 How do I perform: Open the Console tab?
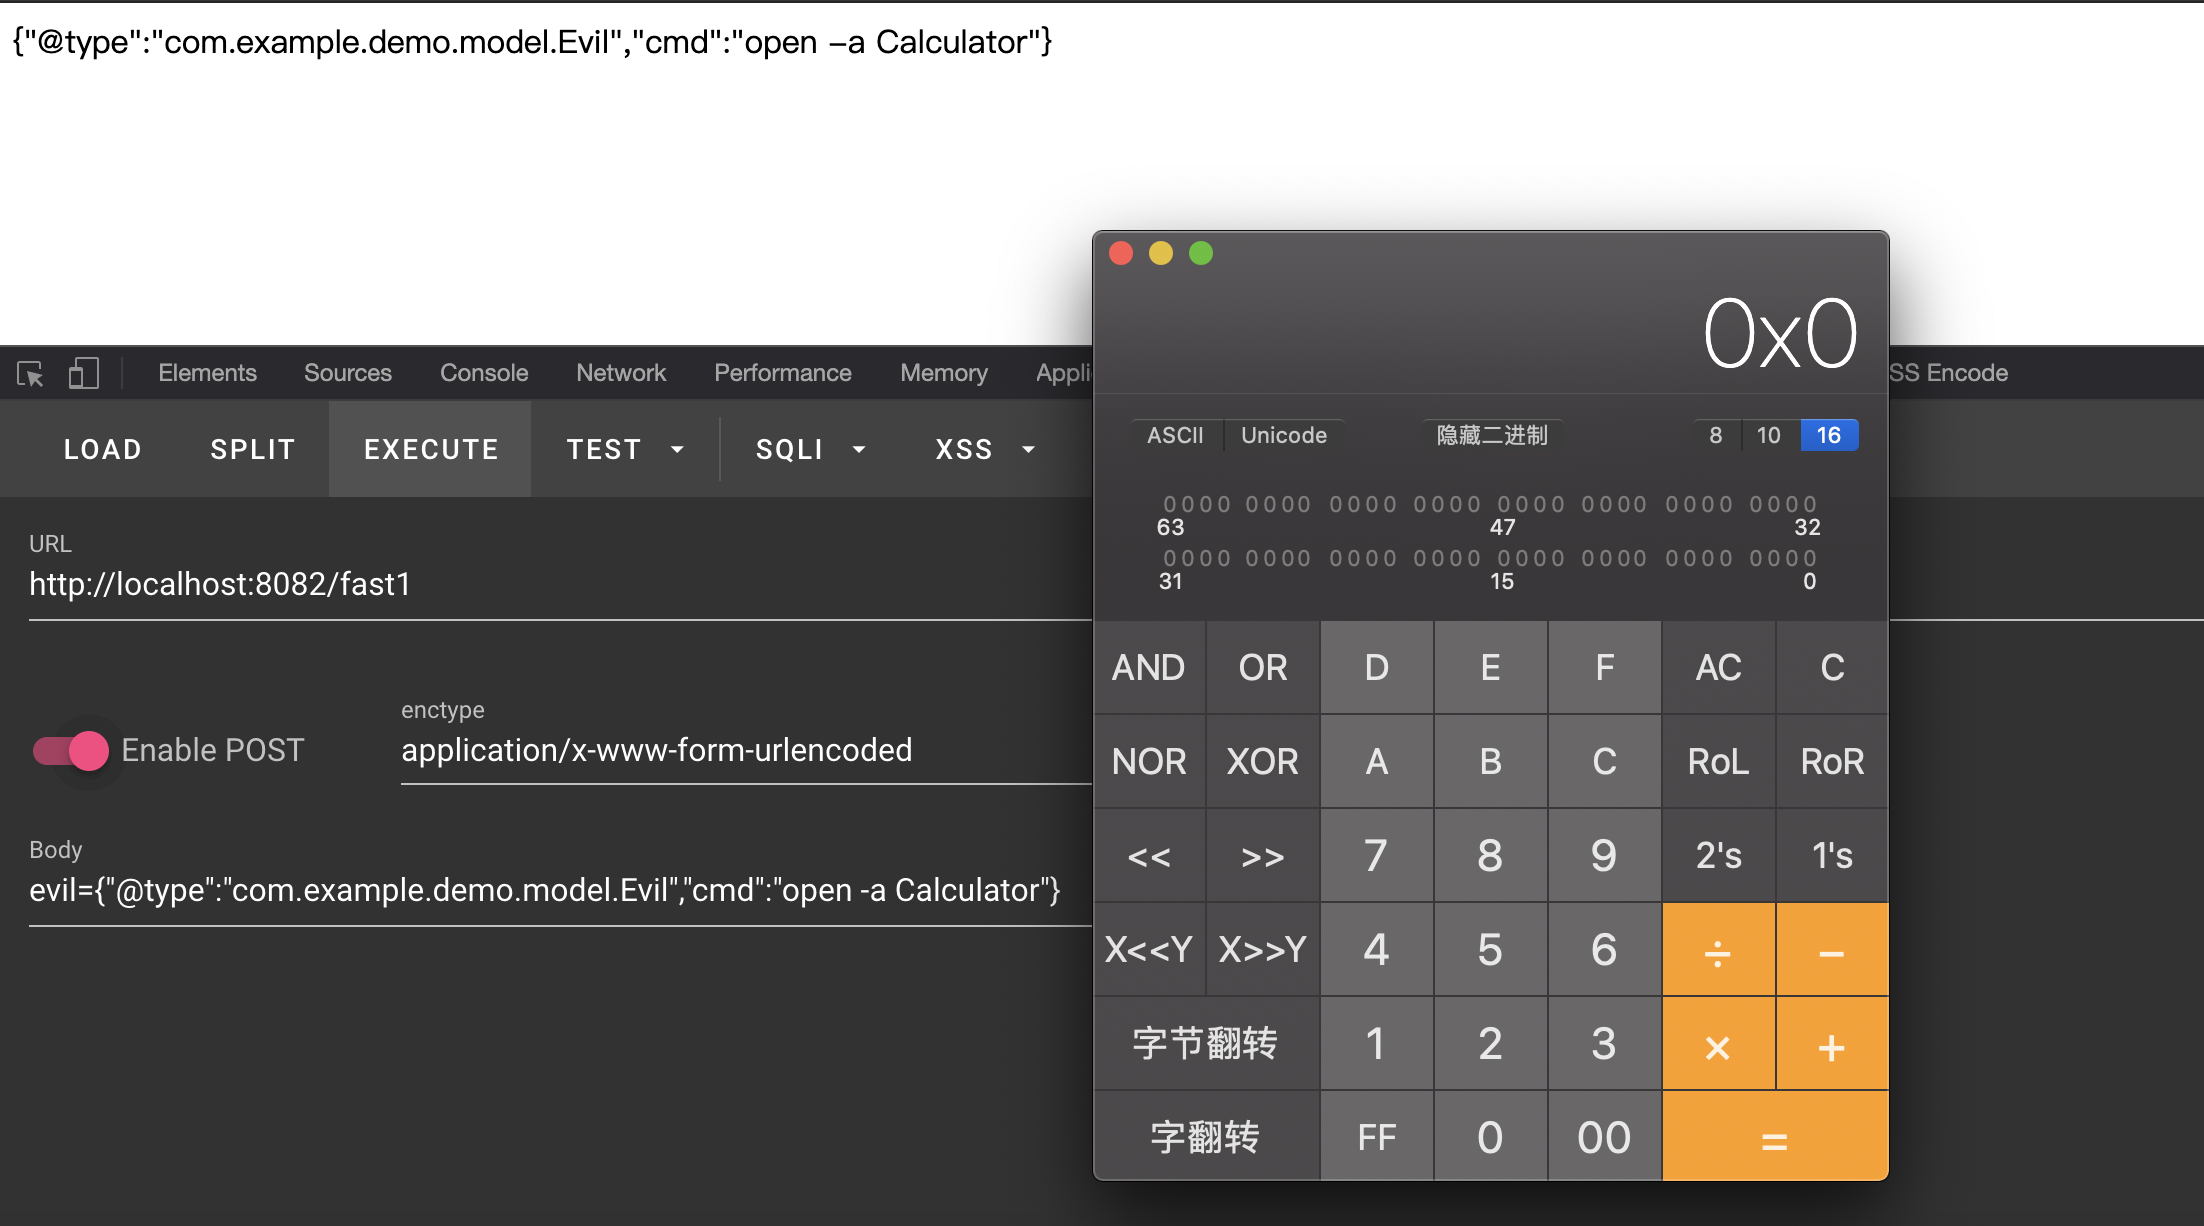483,373
